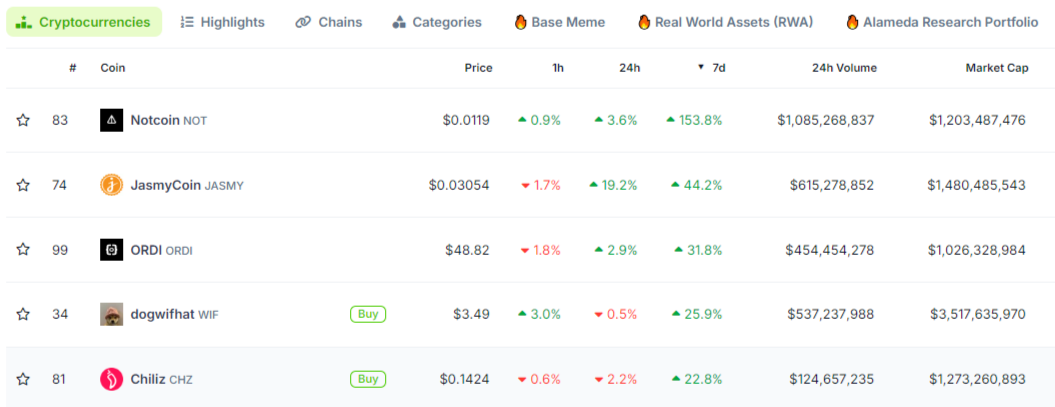Click the Chiliz red logo icon
Screen dimensions: 1055x407
pyautogui.click(x=112, y=379)
